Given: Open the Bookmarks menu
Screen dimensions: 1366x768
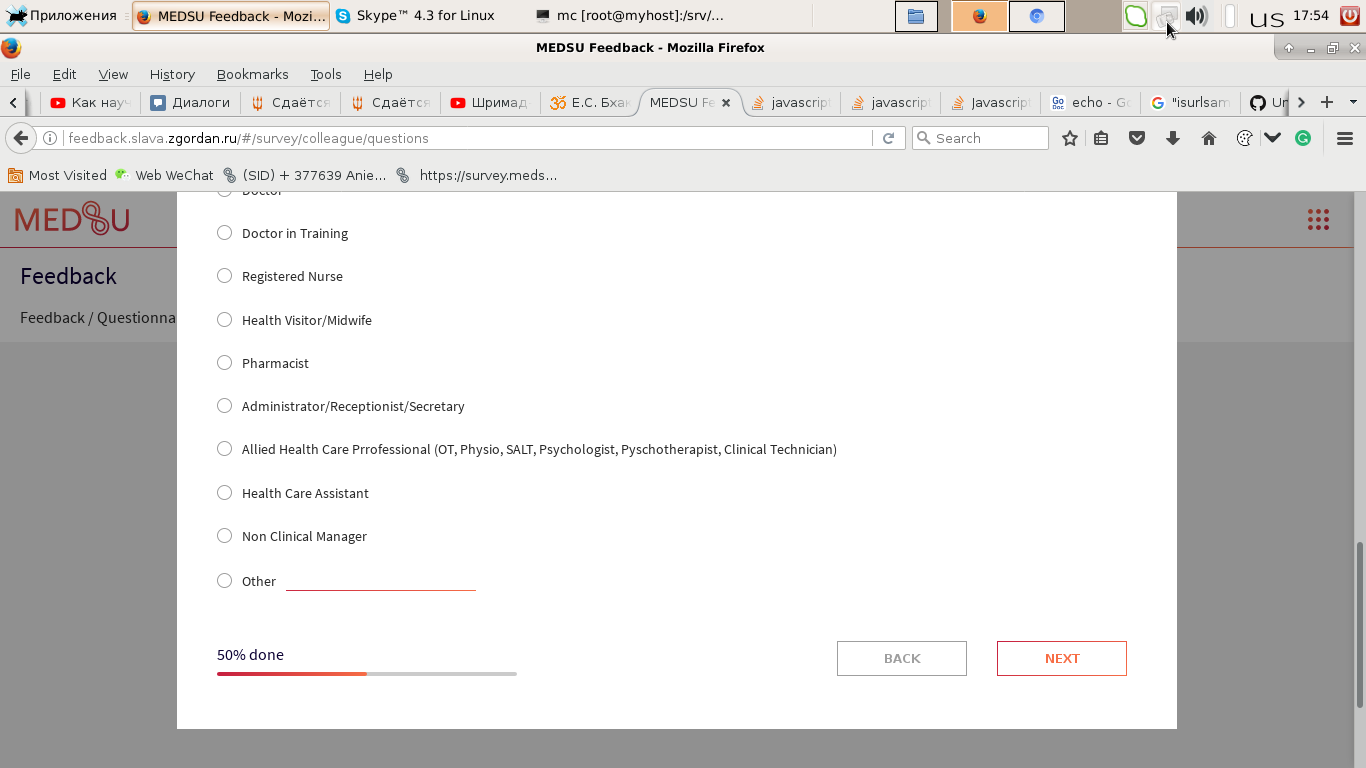Looking at the screenshot, I should coord(252,74).
